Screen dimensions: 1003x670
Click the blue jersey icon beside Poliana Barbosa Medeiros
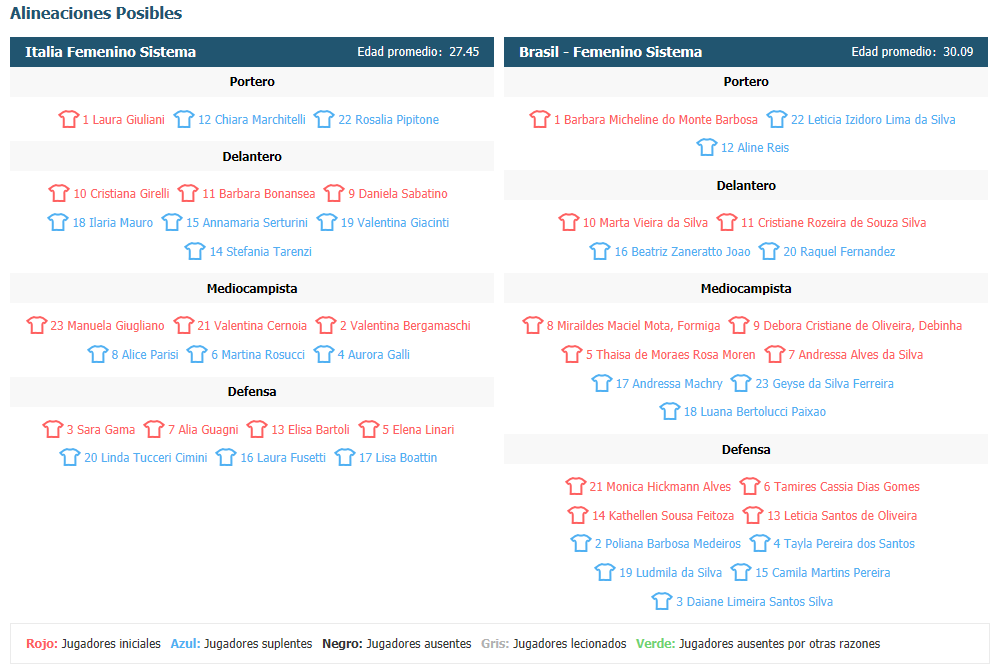tap(581, 543)
